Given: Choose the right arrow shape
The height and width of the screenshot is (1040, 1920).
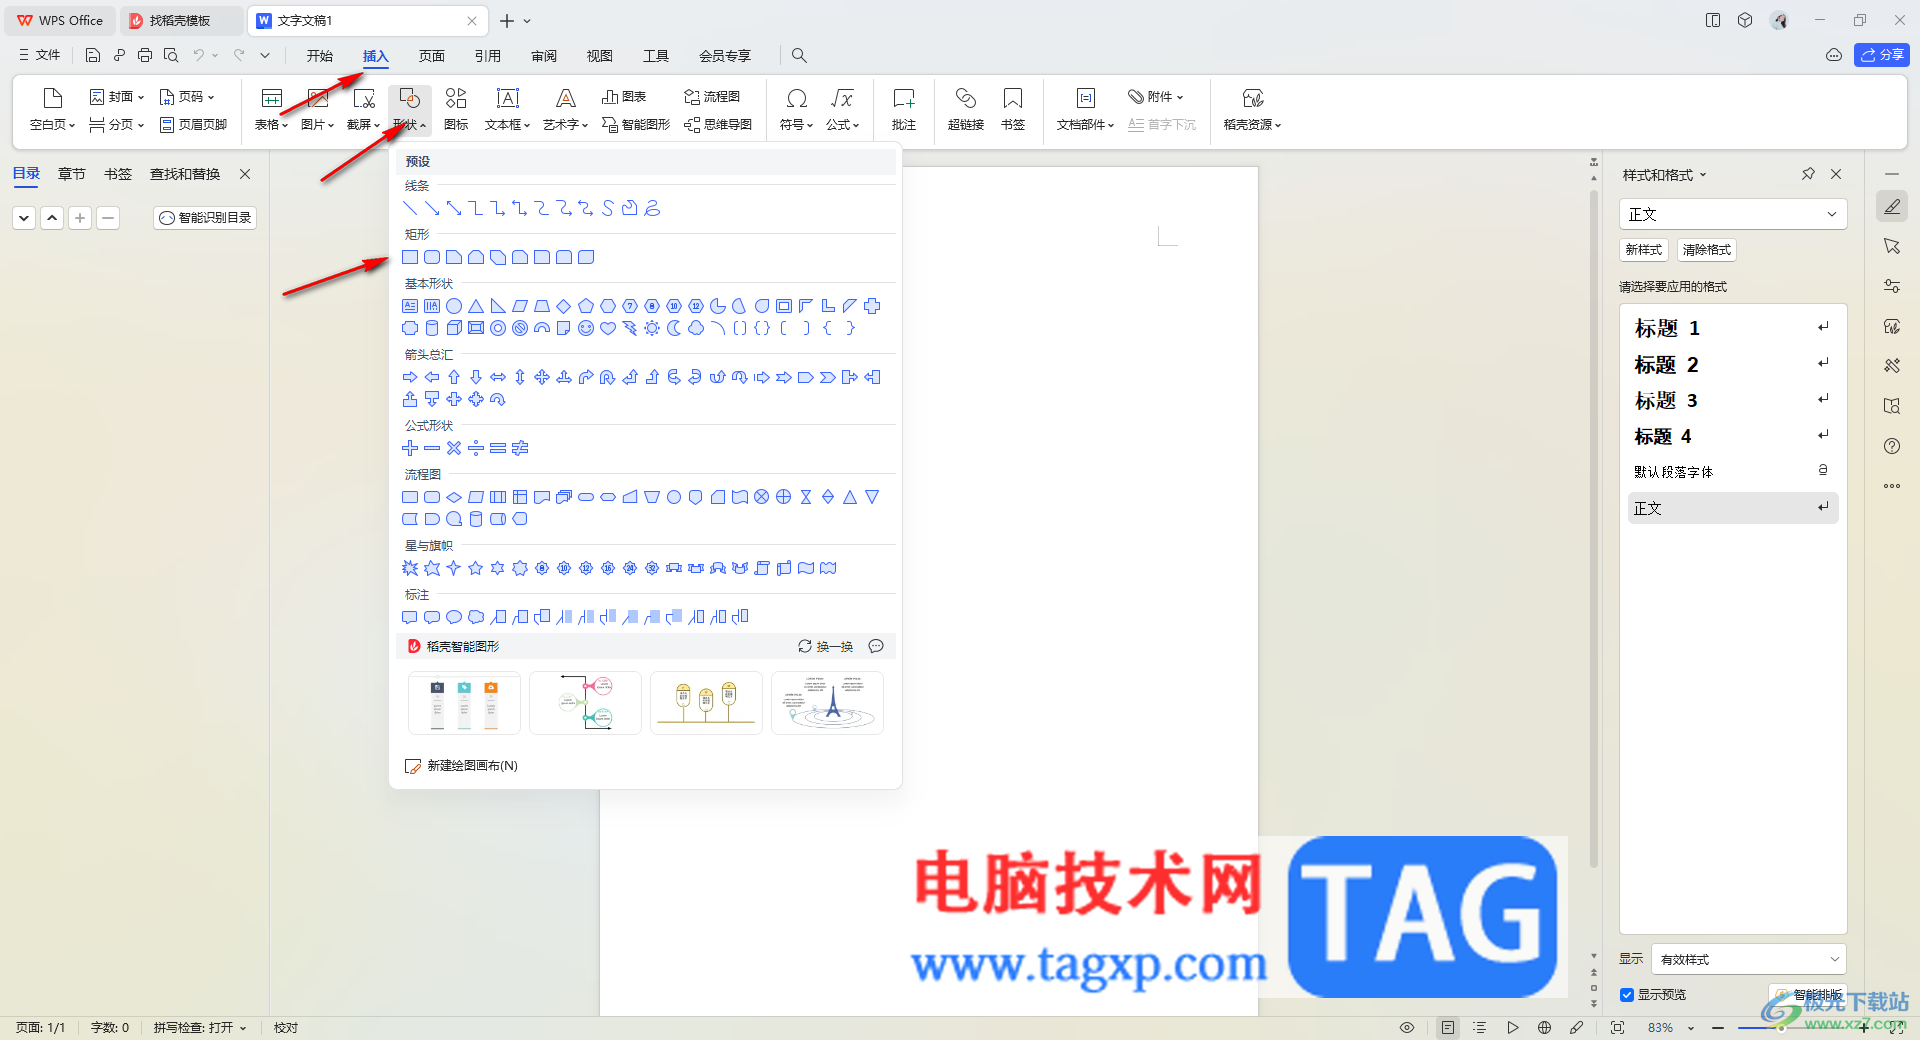Looking at the screenshot, I should pyautogui.click(x=410, y=378).
